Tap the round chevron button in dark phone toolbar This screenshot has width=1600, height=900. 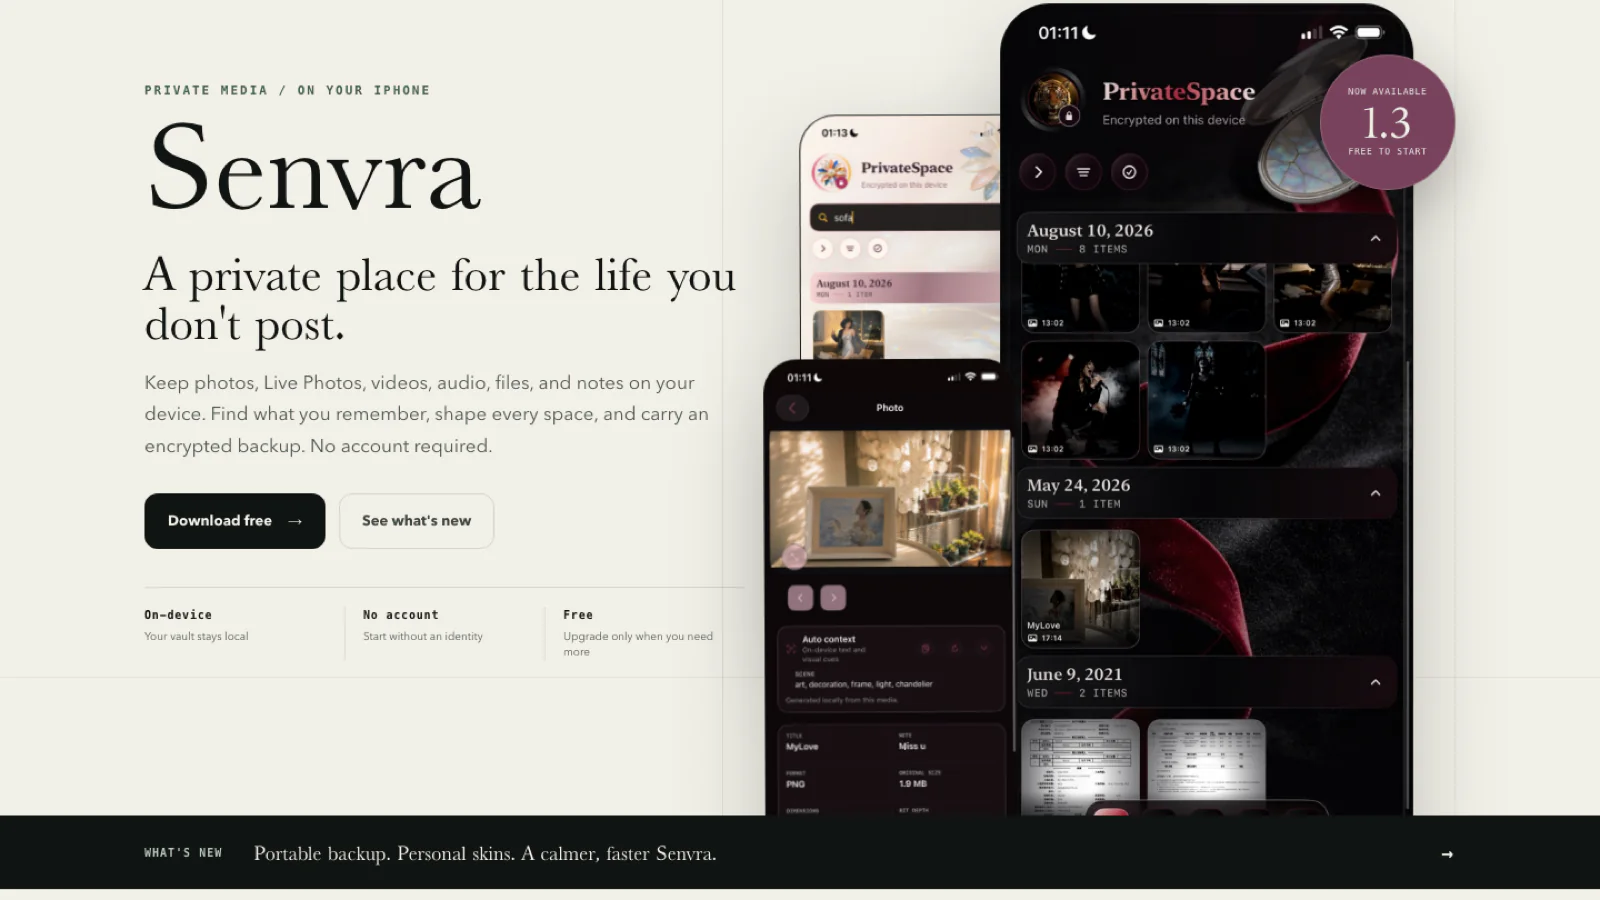pyautogui.click(x=1038, y=172)
